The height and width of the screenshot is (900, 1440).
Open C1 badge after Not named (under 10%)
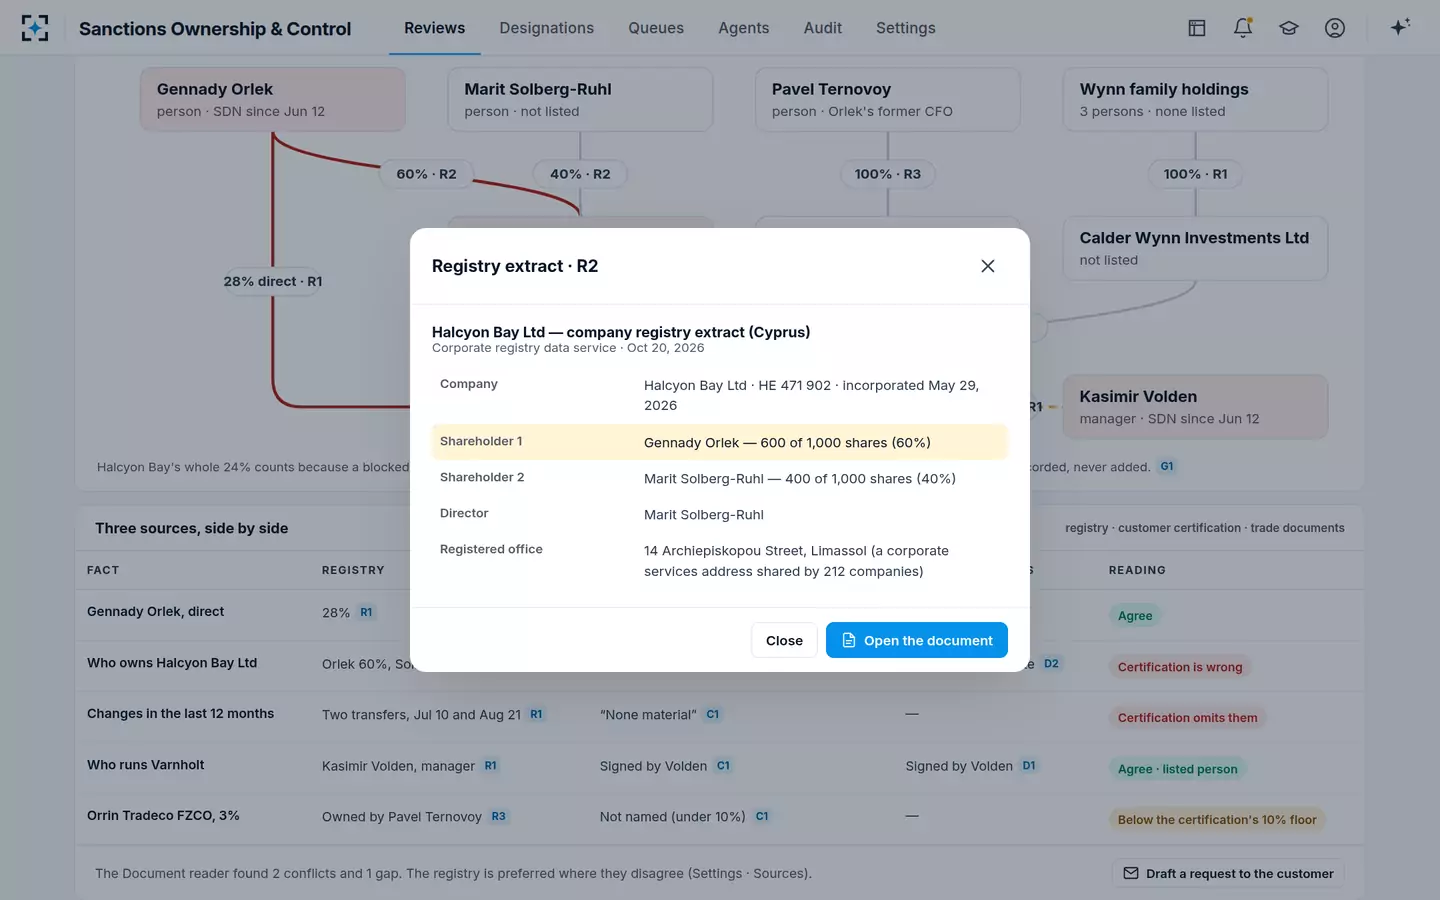pyautogui.click(x=762, y=816)
